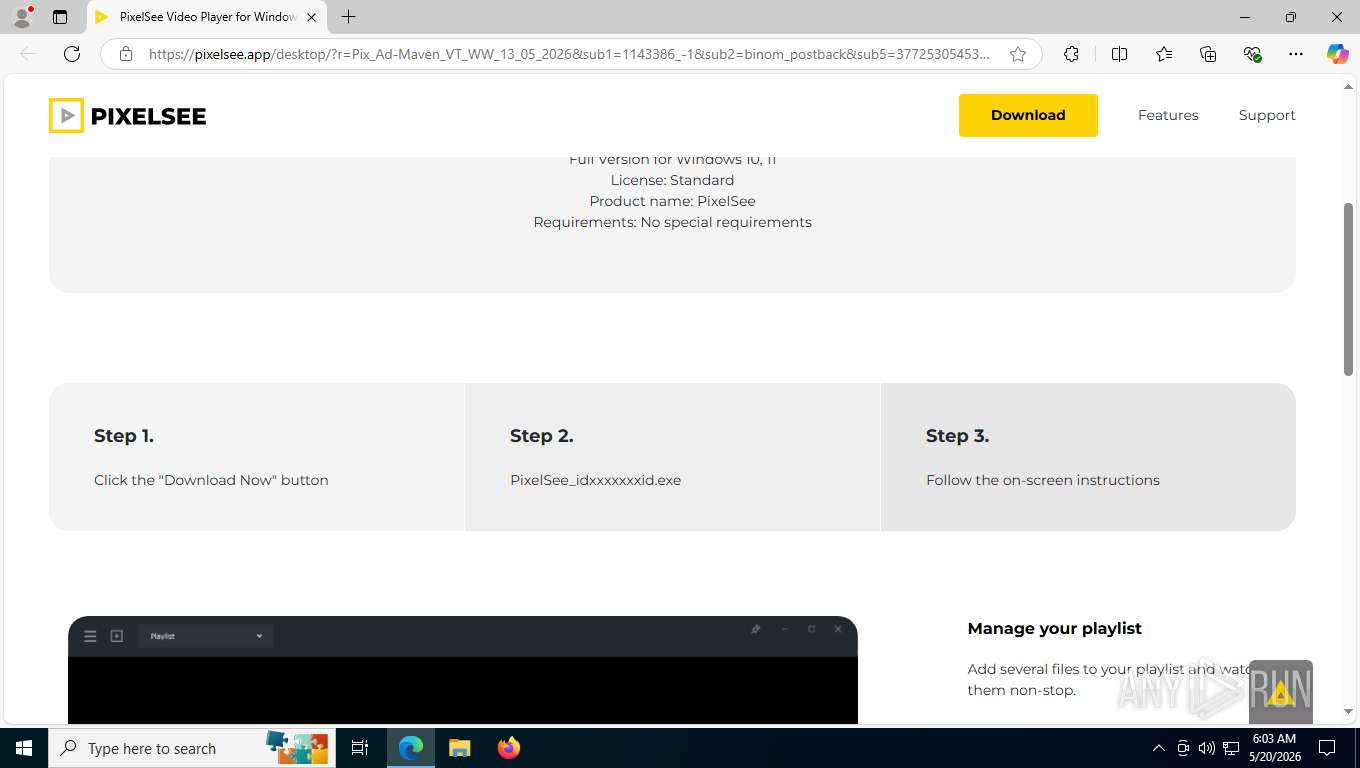Click the Step 3. heading
The image size is (1360, 768).
click(957, 436)
